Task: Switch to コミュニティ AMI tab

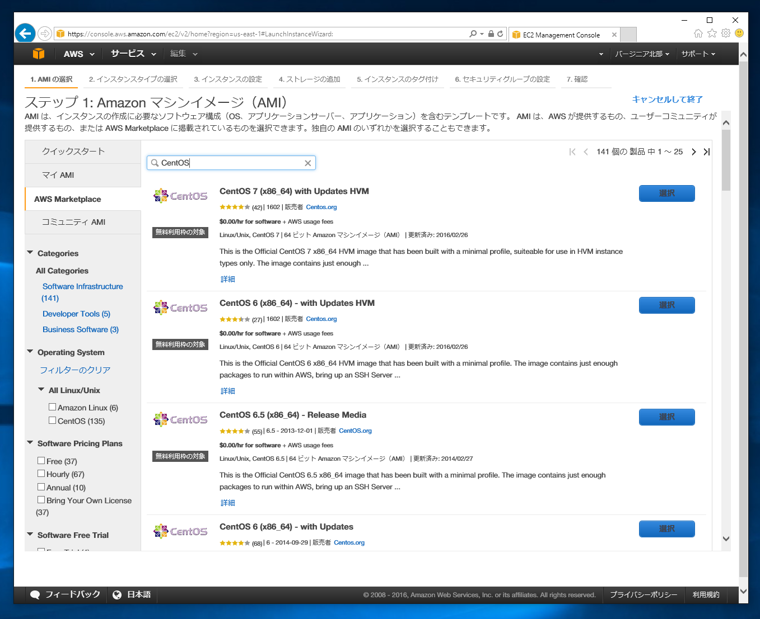Action: point(83,222)
